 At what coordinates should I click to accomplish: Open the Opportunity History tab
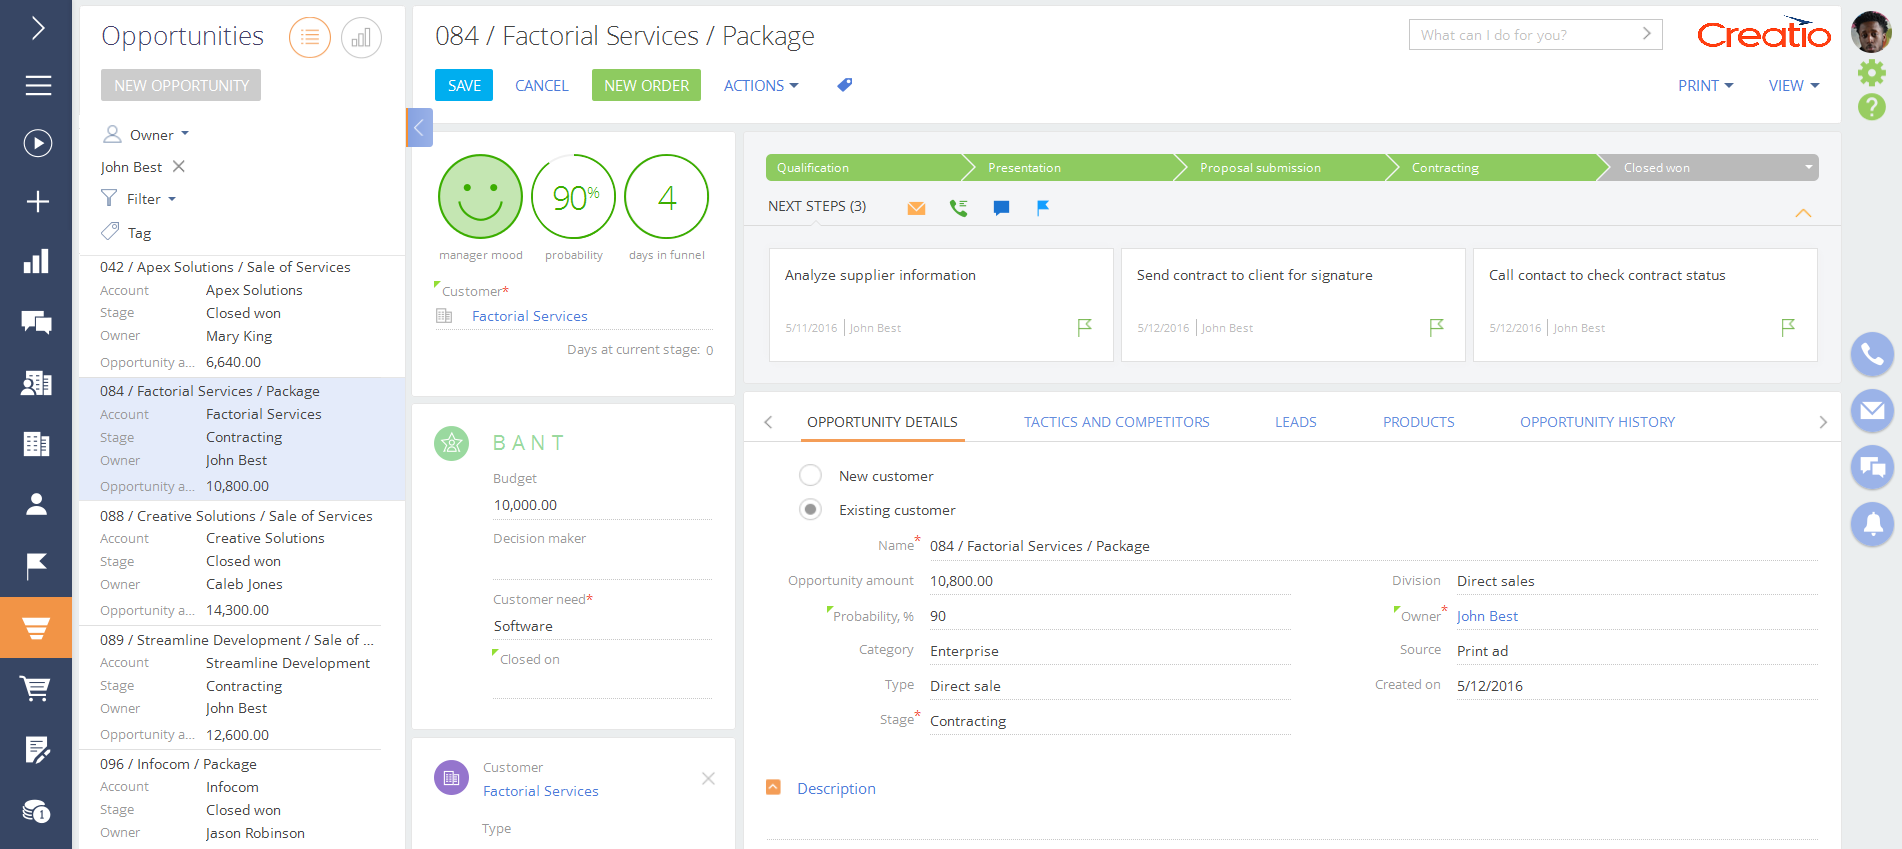coord(1597,422)
